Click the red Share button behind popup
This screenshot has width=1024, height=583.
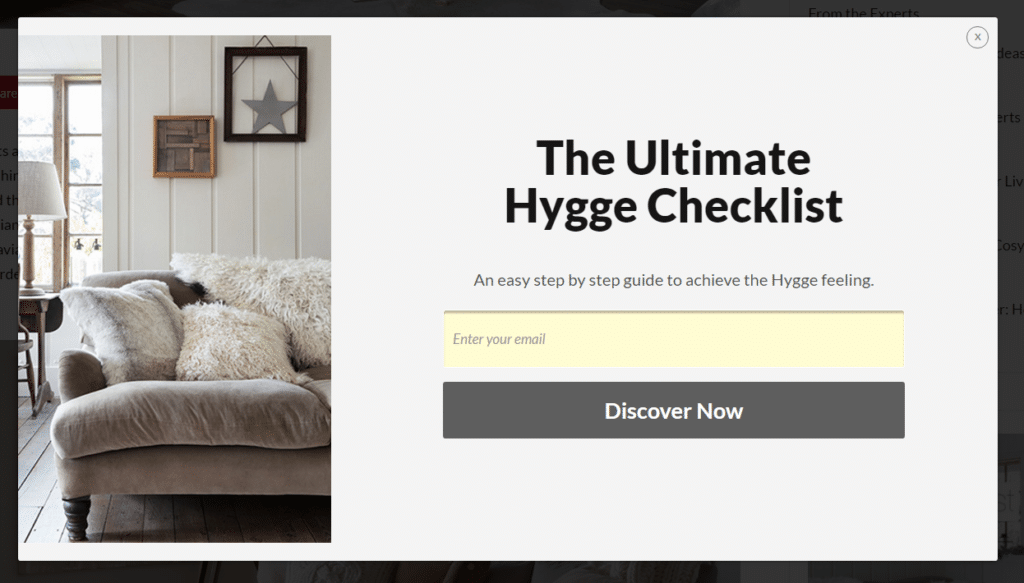click(x=8, y=93)
